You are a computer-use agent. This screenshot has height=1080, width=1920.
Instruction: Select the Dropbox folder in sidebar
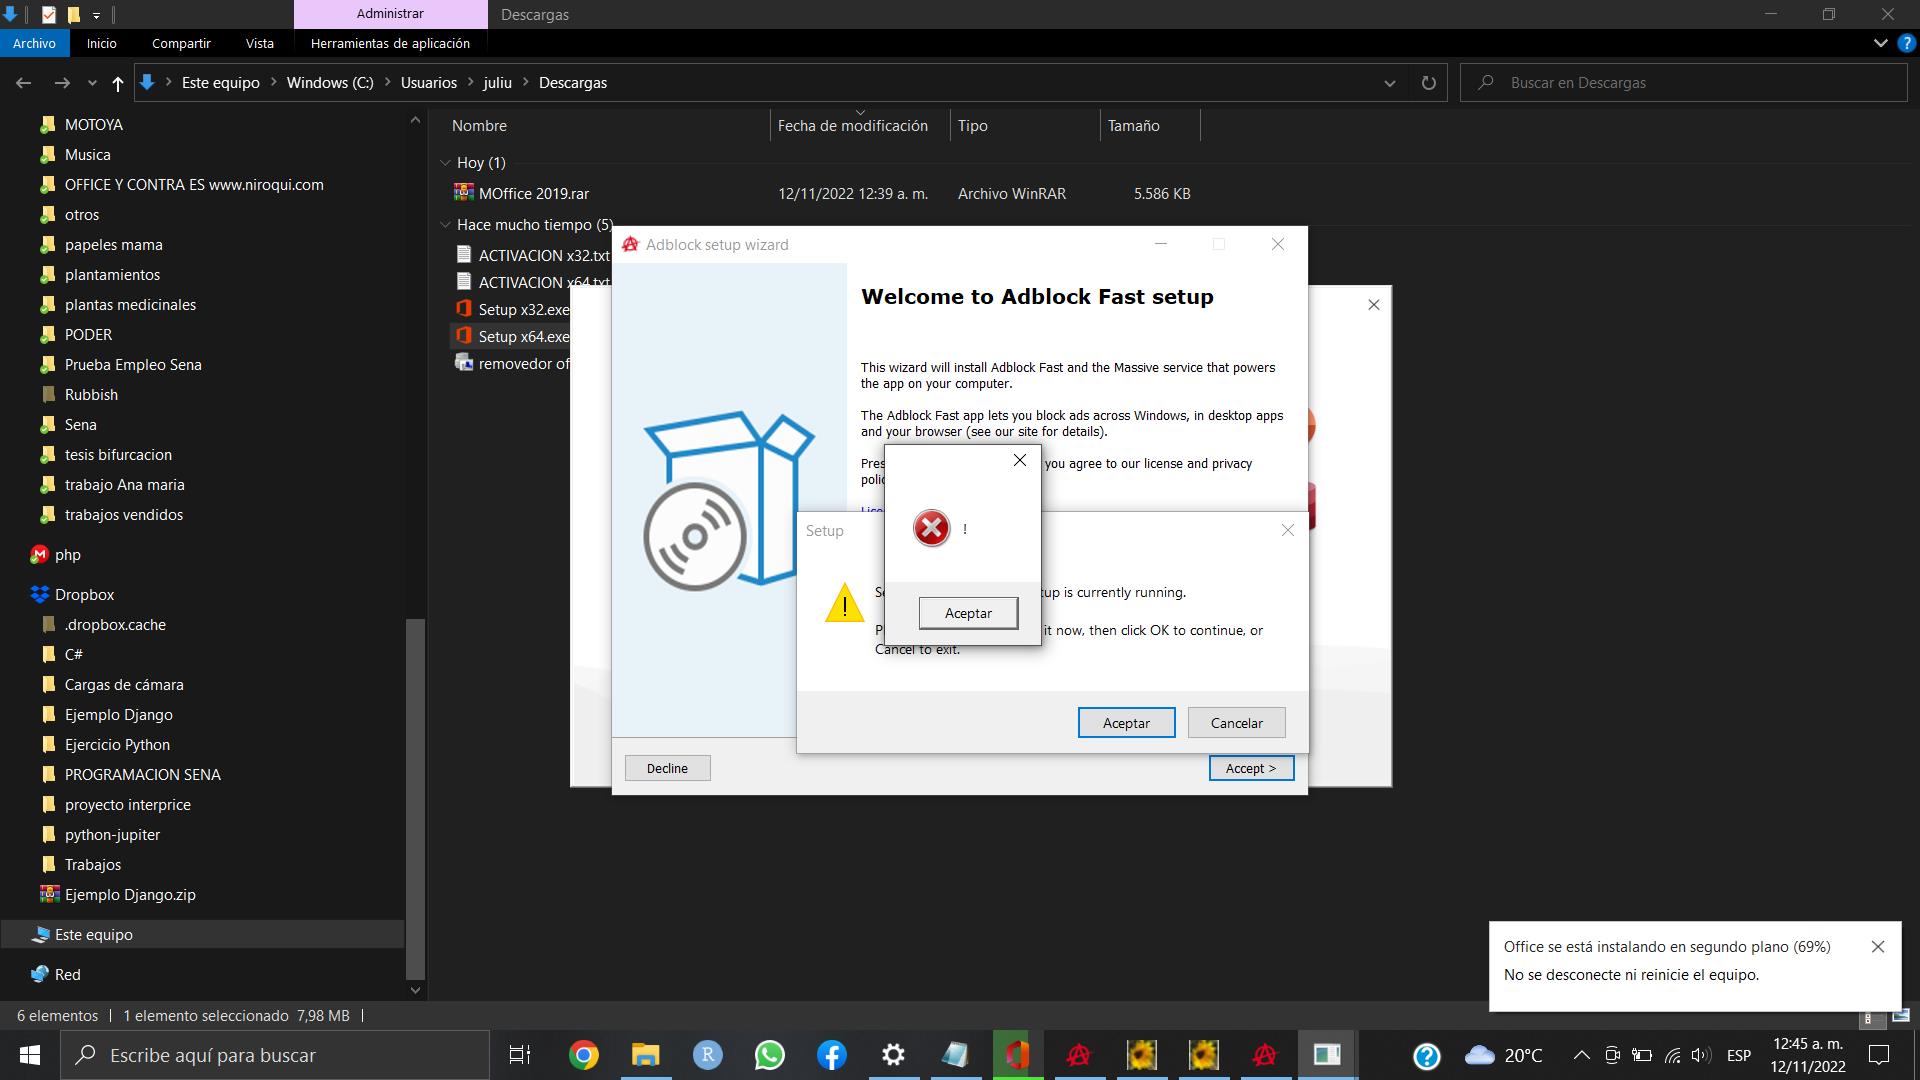(84, 595)
